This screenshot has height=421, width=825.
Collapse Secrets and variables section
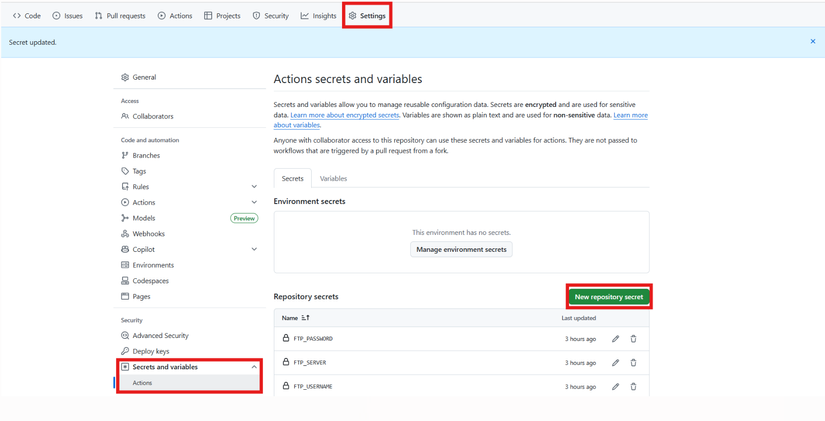pos(254,367)
